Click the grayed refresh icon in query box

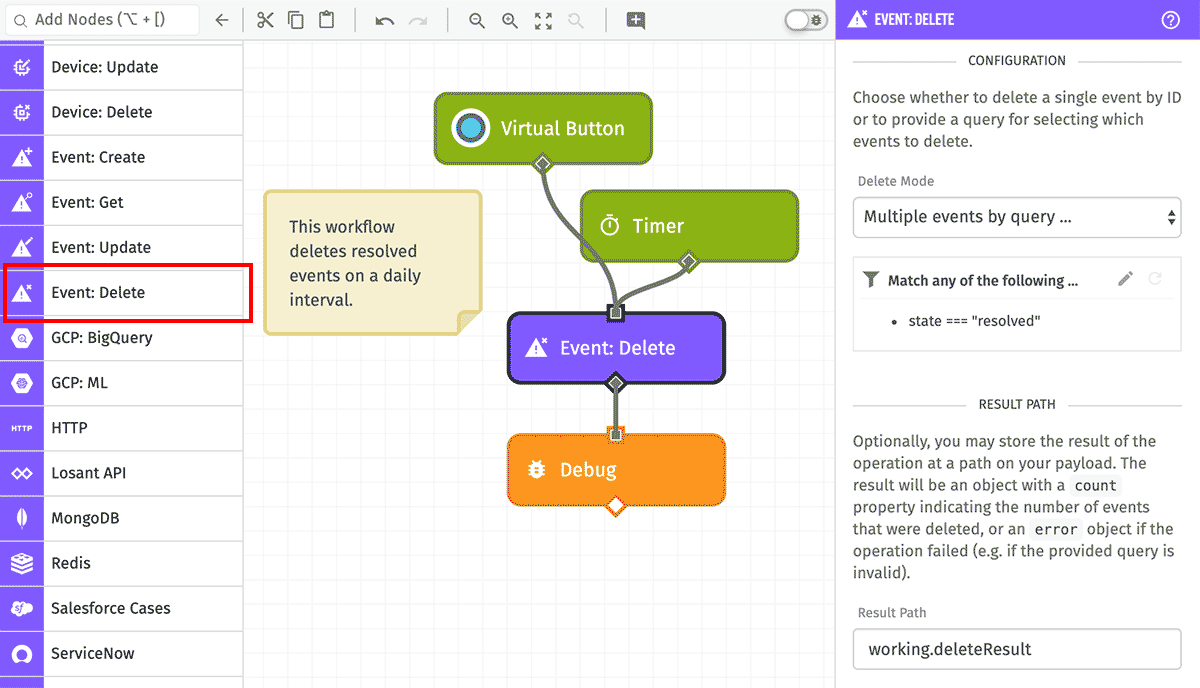(1155, 279)
